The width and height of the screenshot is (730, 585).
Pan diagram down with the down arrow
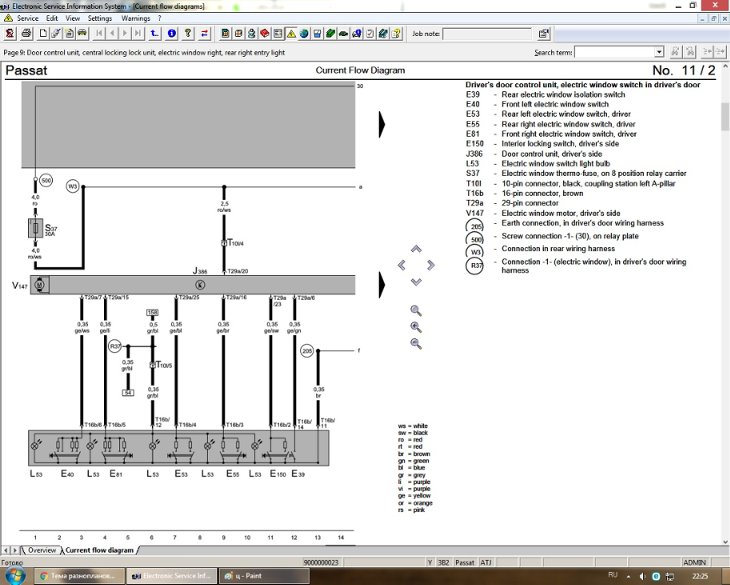[x=416, y=282]
